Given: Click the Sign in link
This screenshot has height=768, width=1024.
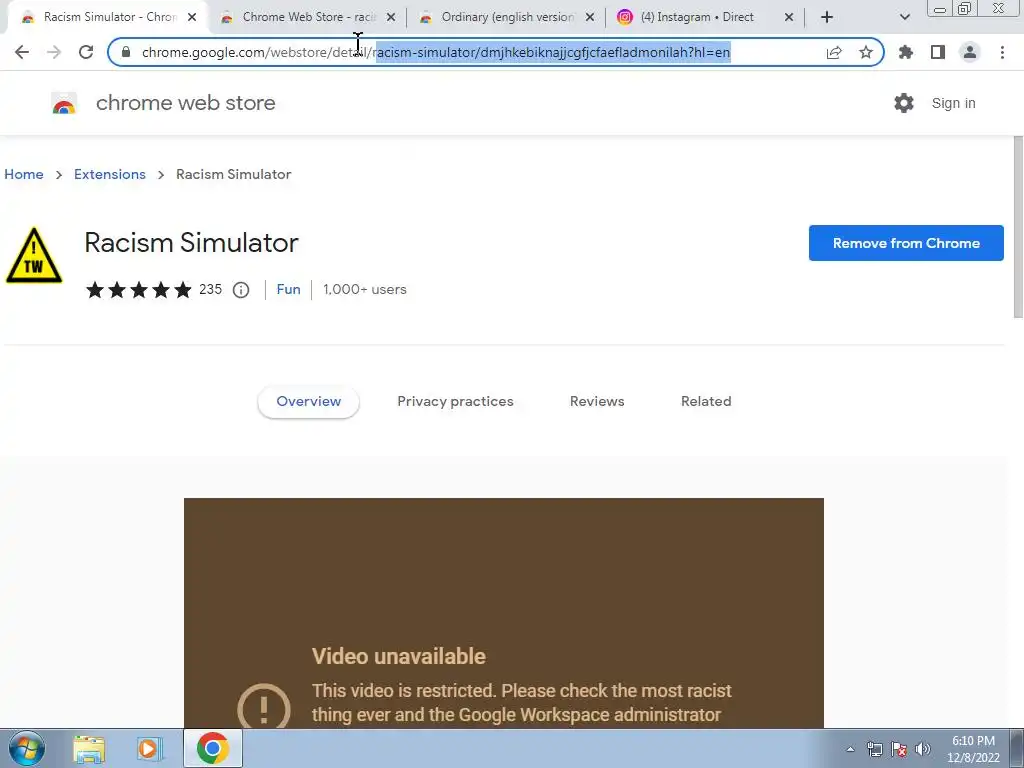Looking at the screenshot, I should 953,103.
